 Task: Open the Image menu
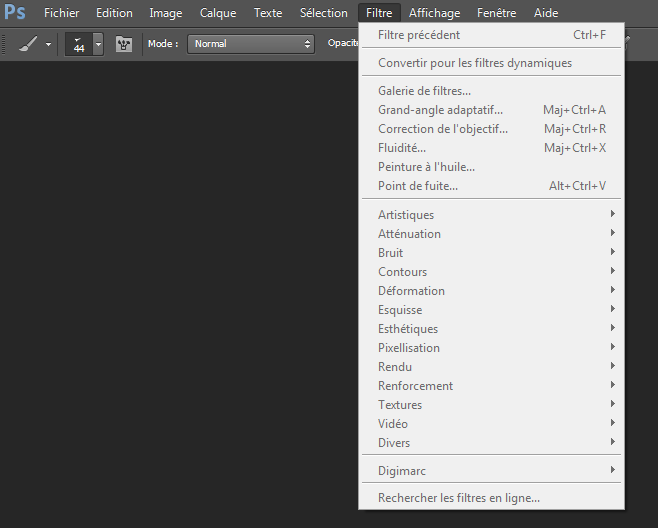166,13
